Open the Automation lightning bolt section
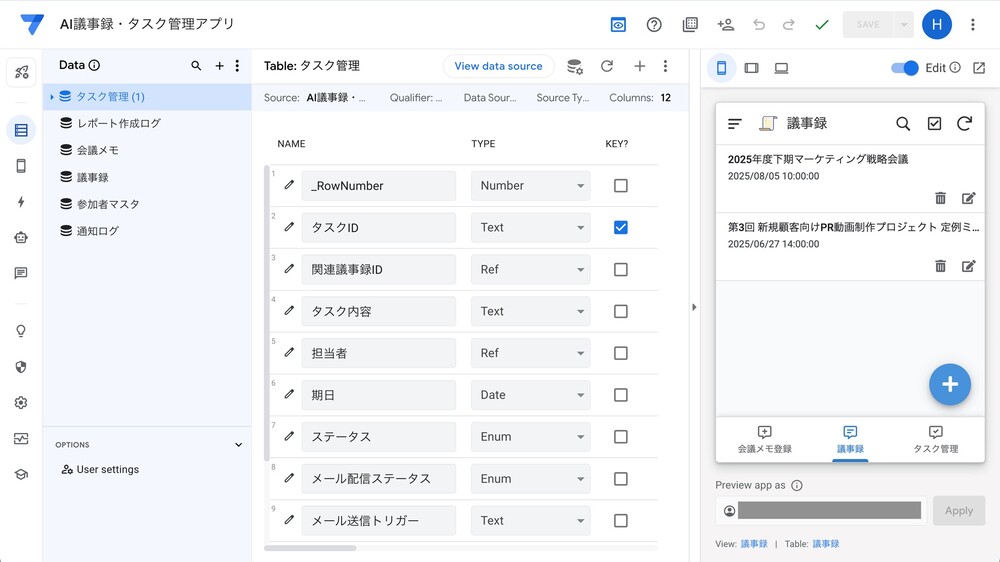 tap(21, 202)
